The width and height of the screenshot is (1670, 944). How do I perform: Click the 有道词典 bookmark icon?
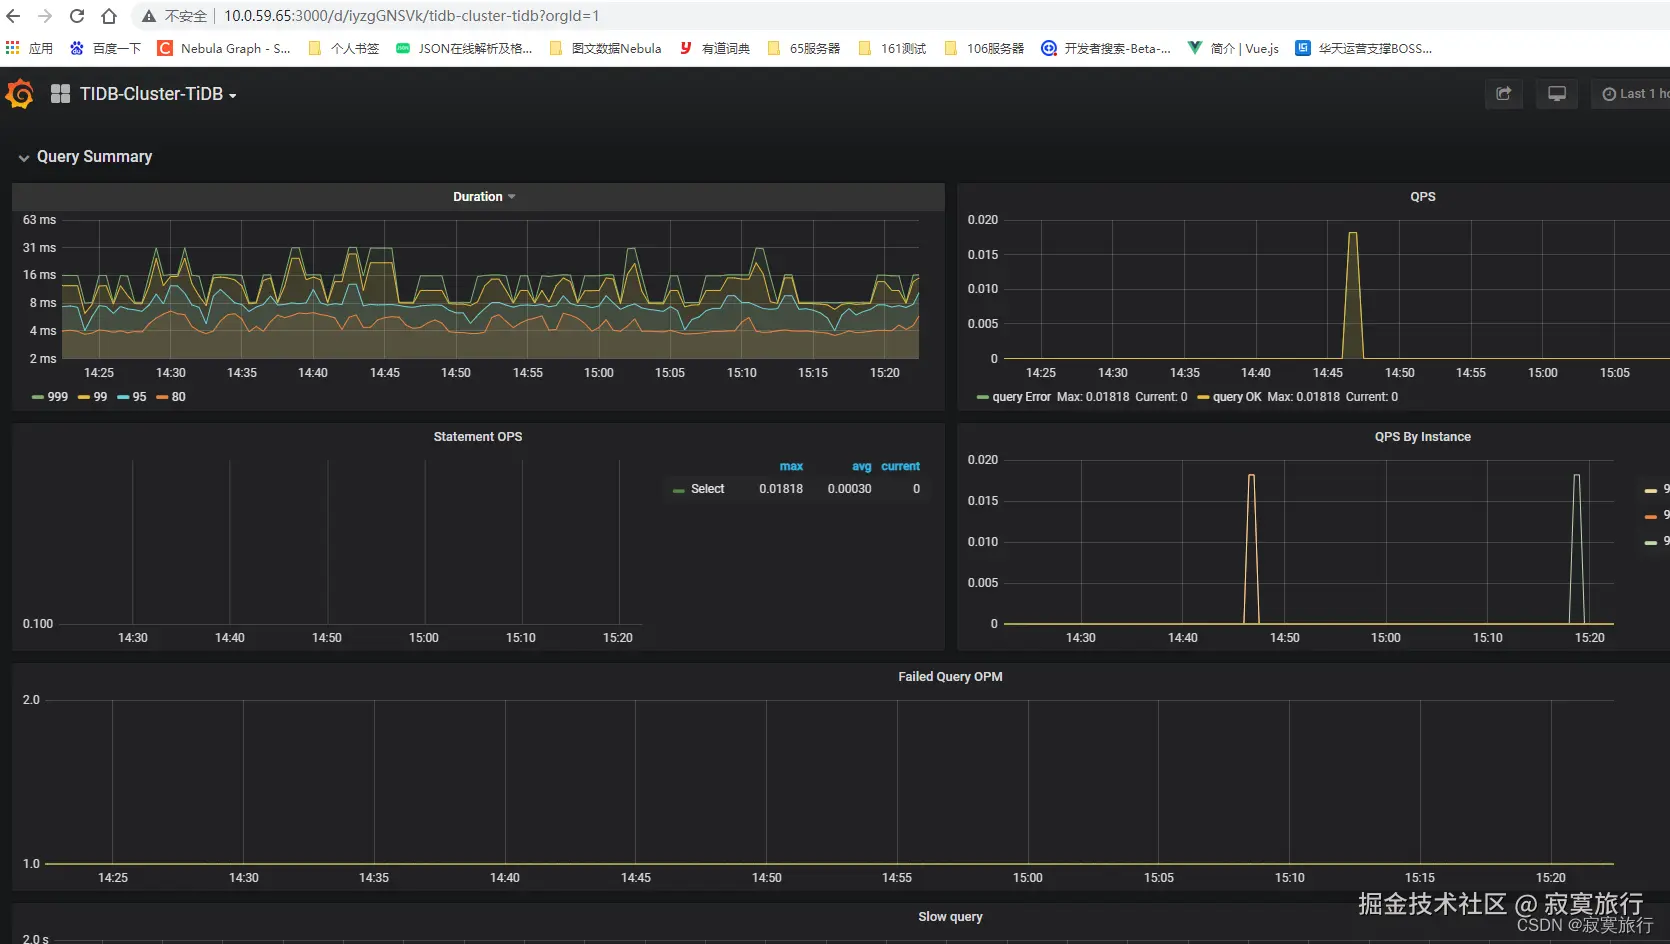[686, 48]
